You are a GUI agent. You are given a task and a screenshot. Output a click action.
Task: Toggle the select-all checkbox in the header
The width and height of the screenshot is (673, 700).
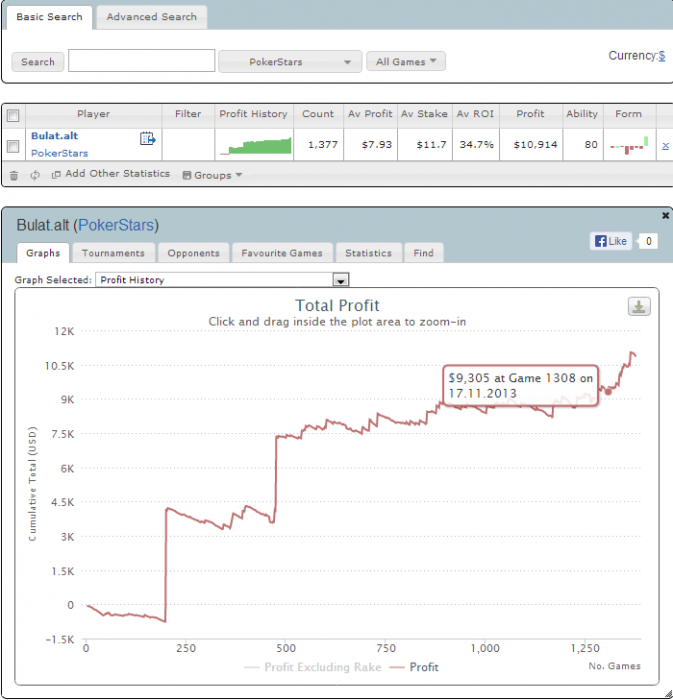click(13, 116)
